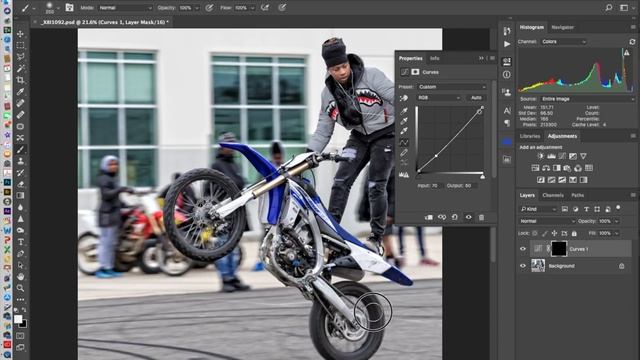
Task: Open the Kind filter dropdown in Layers
Action: [538, 209]
